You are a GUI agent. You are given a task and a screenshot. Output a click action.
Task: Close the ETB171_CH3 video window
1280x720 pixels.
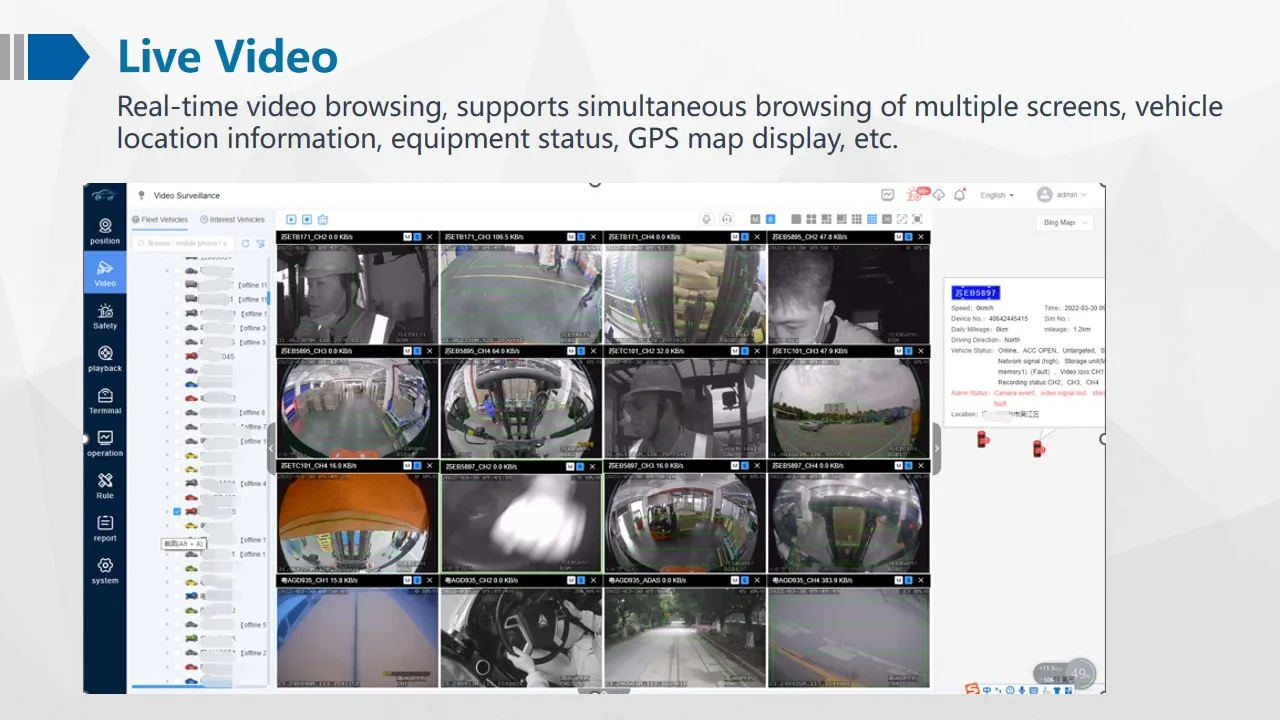point(594,237)
